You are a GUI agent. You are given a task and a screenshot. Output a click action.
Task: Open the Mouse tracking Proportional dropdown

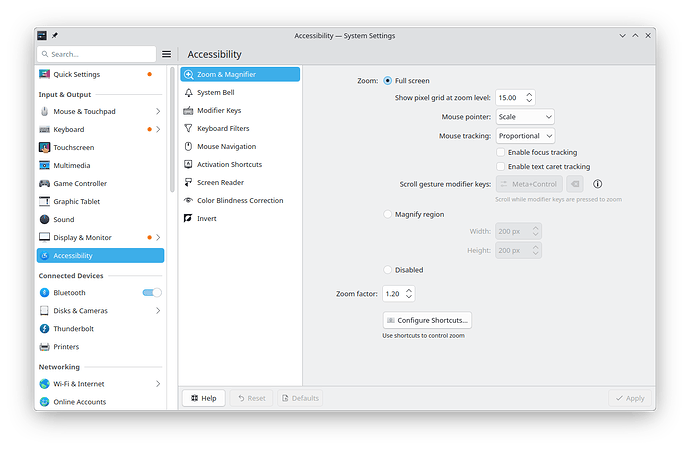click(525, 135)
